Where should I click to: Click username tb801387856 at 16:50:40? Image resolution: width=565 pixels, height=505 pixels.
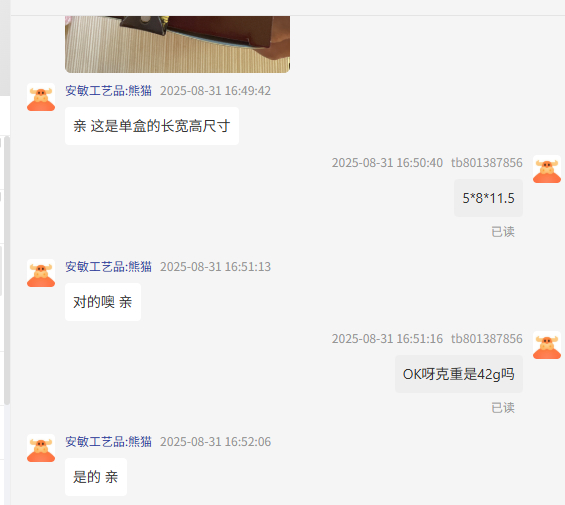click(486, 163)
